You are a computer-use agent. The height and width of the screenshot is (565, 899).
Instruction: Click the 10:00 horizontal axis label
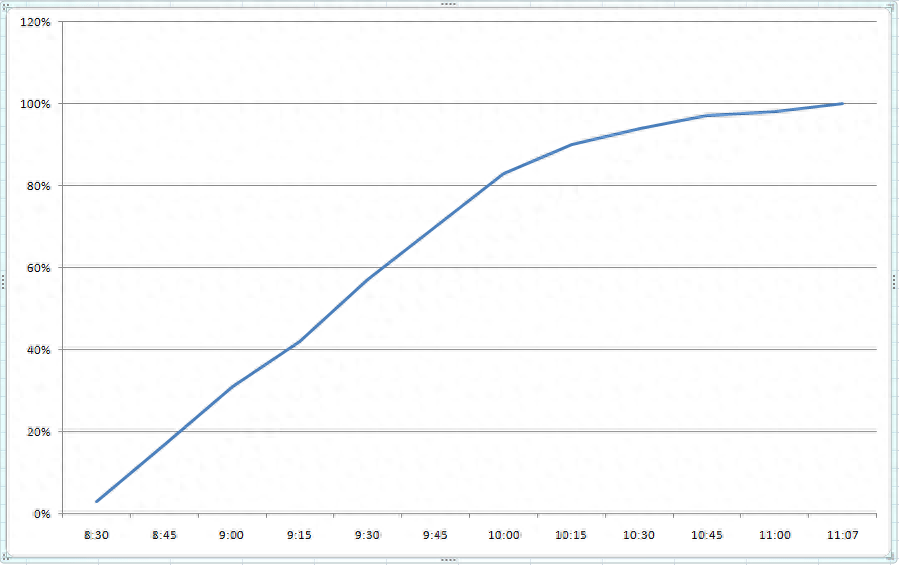click(503, 535)
